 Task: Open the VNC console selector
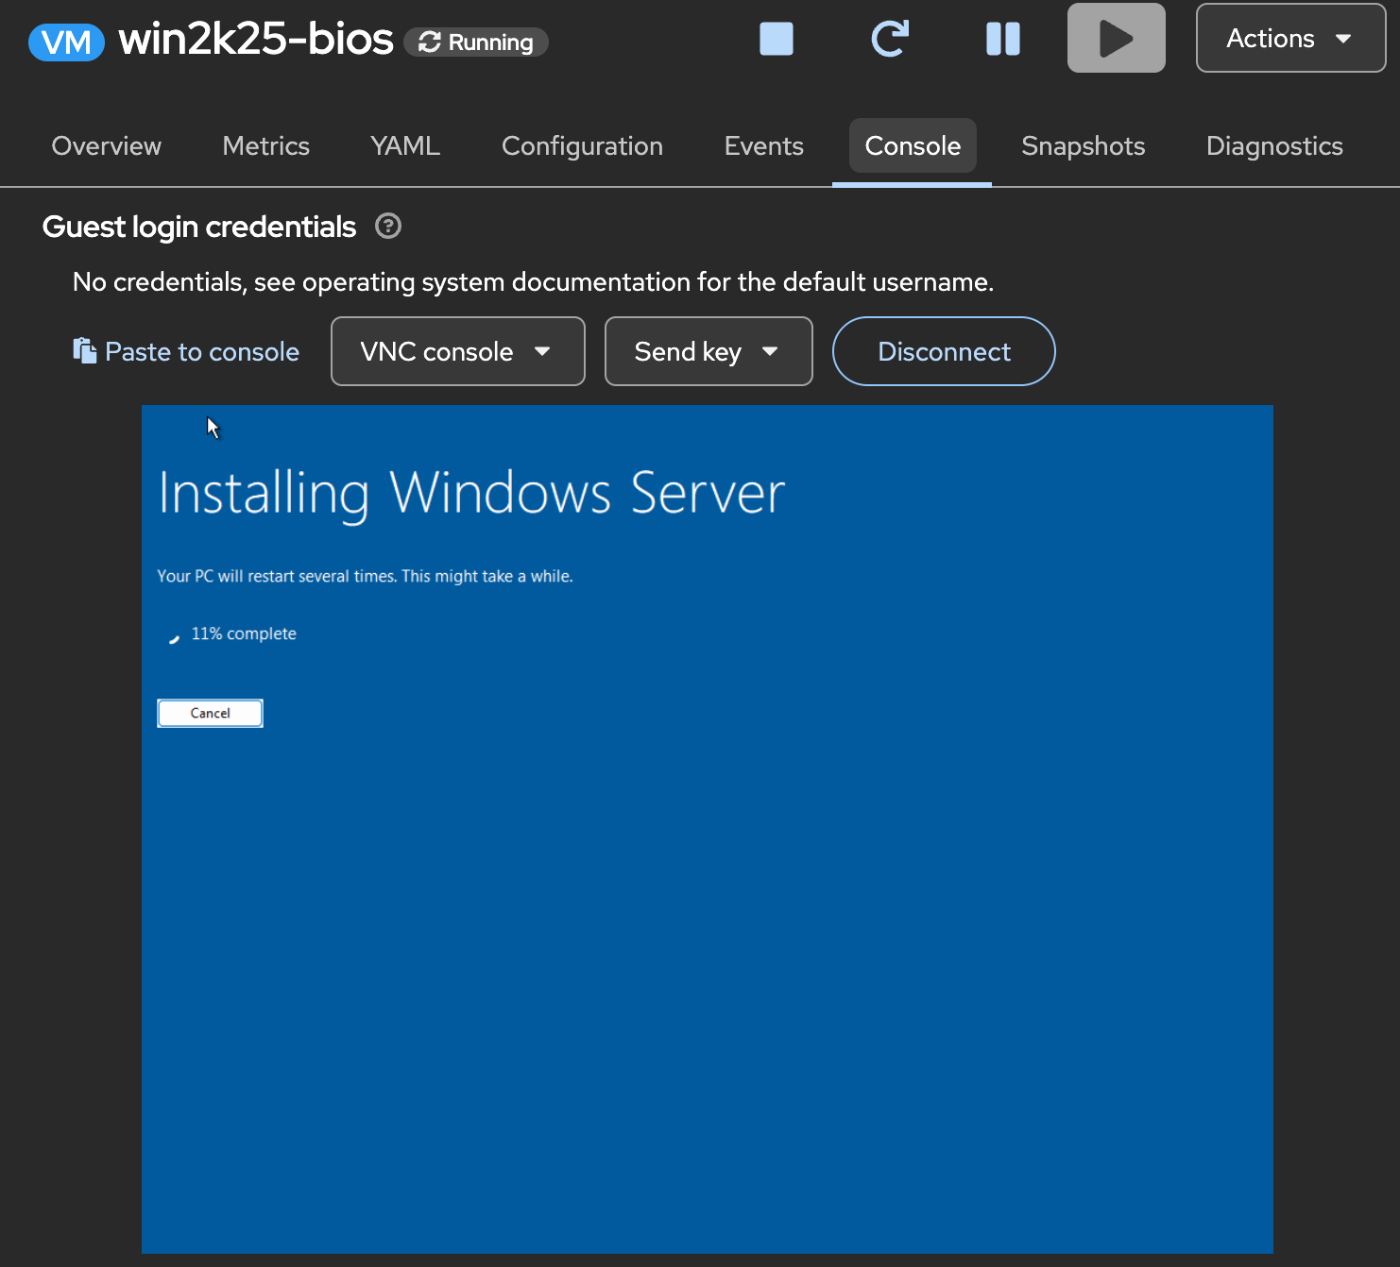[x=457, y=351]
